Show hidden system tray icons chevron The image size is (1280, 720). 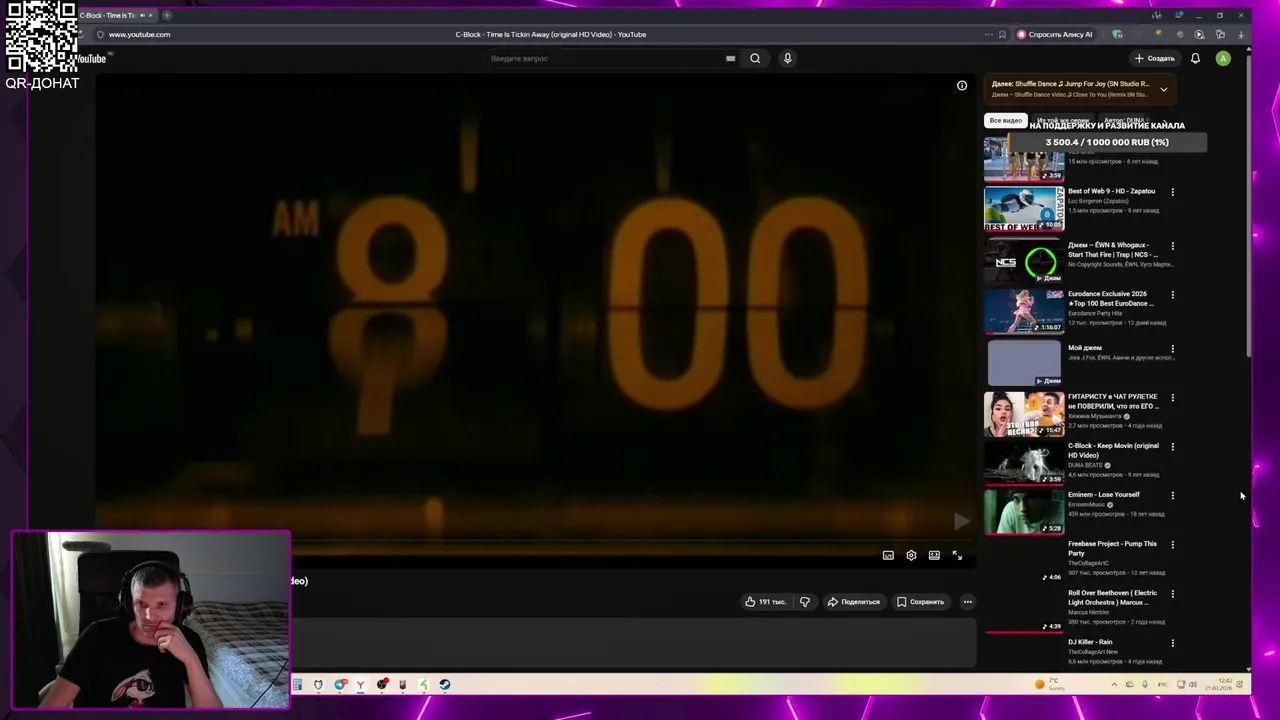(x=1114, y=685)
